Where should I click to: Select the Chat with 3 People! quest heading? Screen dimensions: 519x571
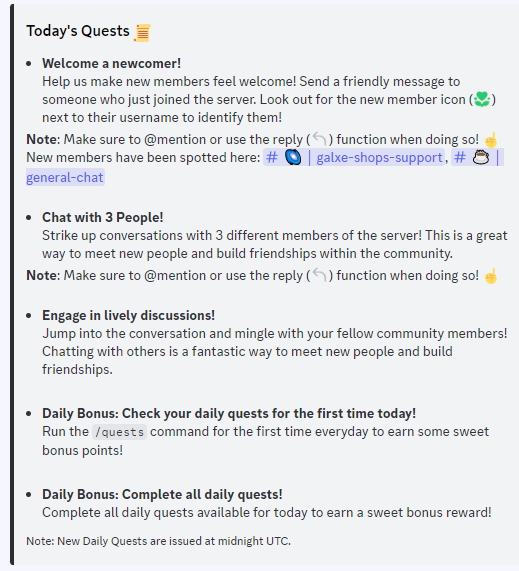103,217
